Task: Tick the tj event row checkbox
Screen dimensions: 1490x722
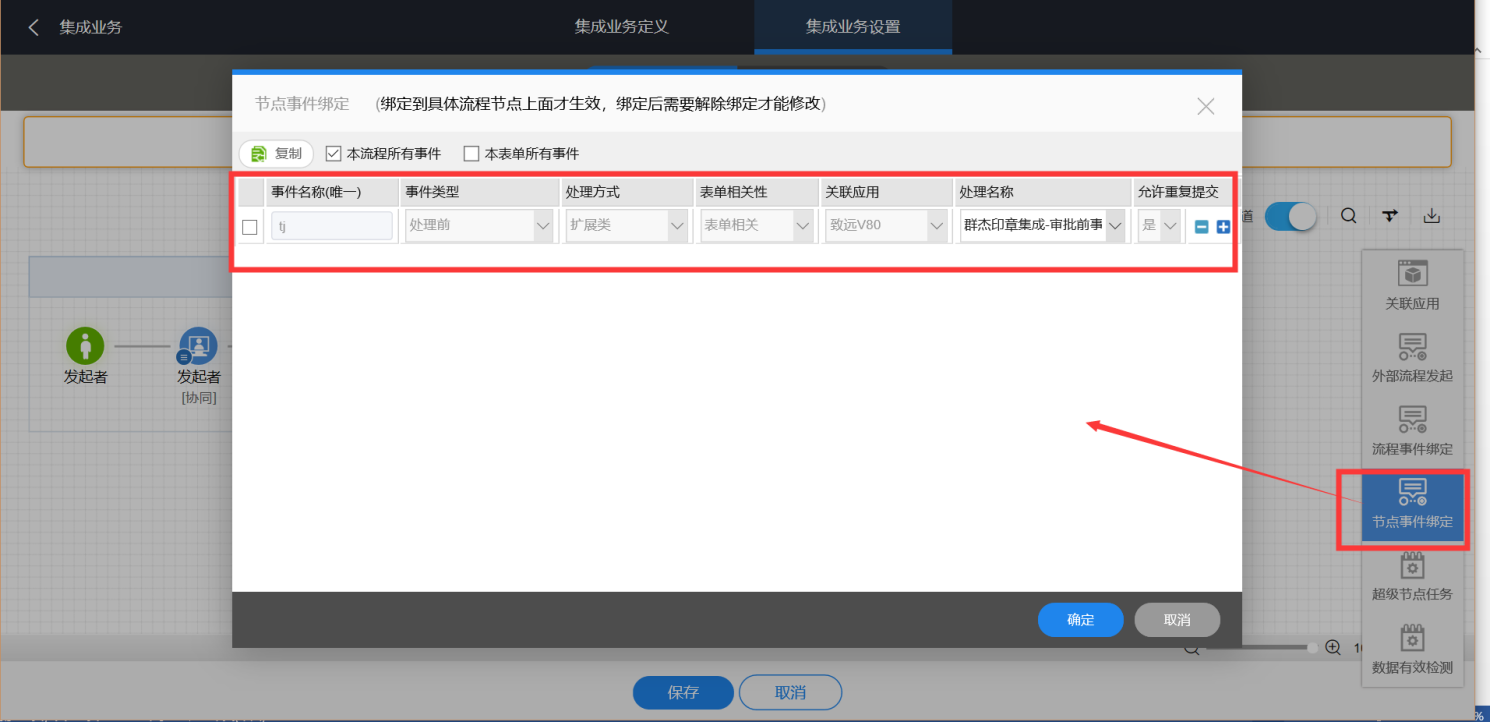Action: click(250, 227)
